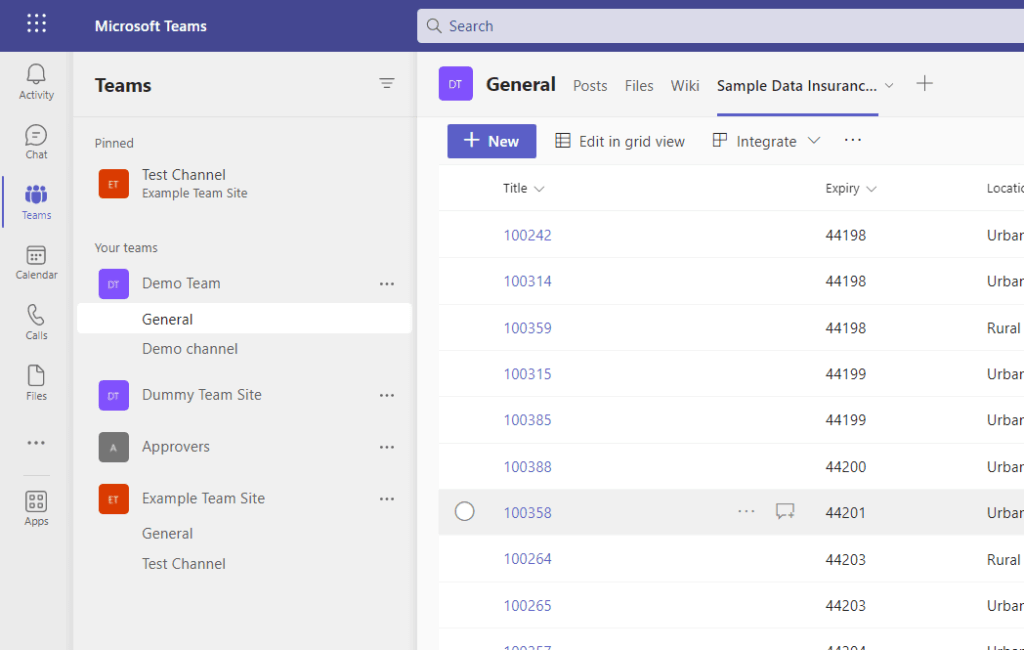Viewport: 1024px width, 650px height.
Task: Click the filter icon beside Teams heading
Action: tap(387, 84)
